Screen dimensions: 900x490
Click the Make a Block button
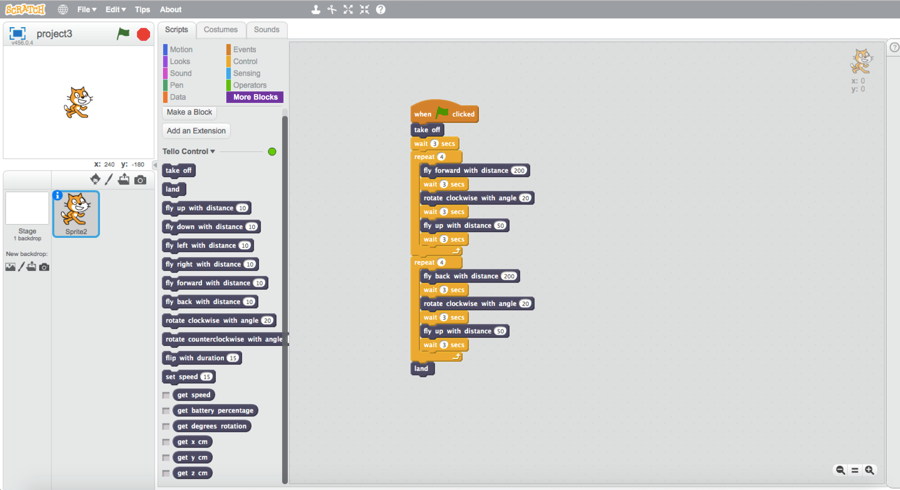click(189, 112)
